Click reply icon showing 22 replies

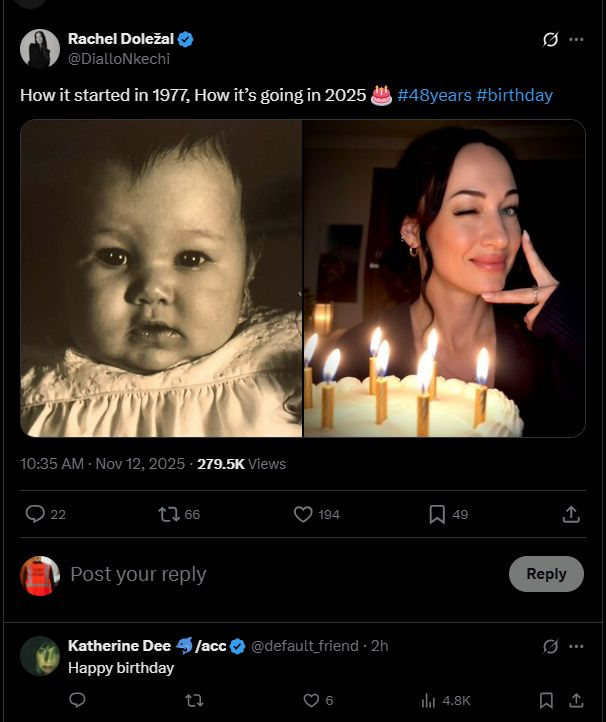(35, 514)
